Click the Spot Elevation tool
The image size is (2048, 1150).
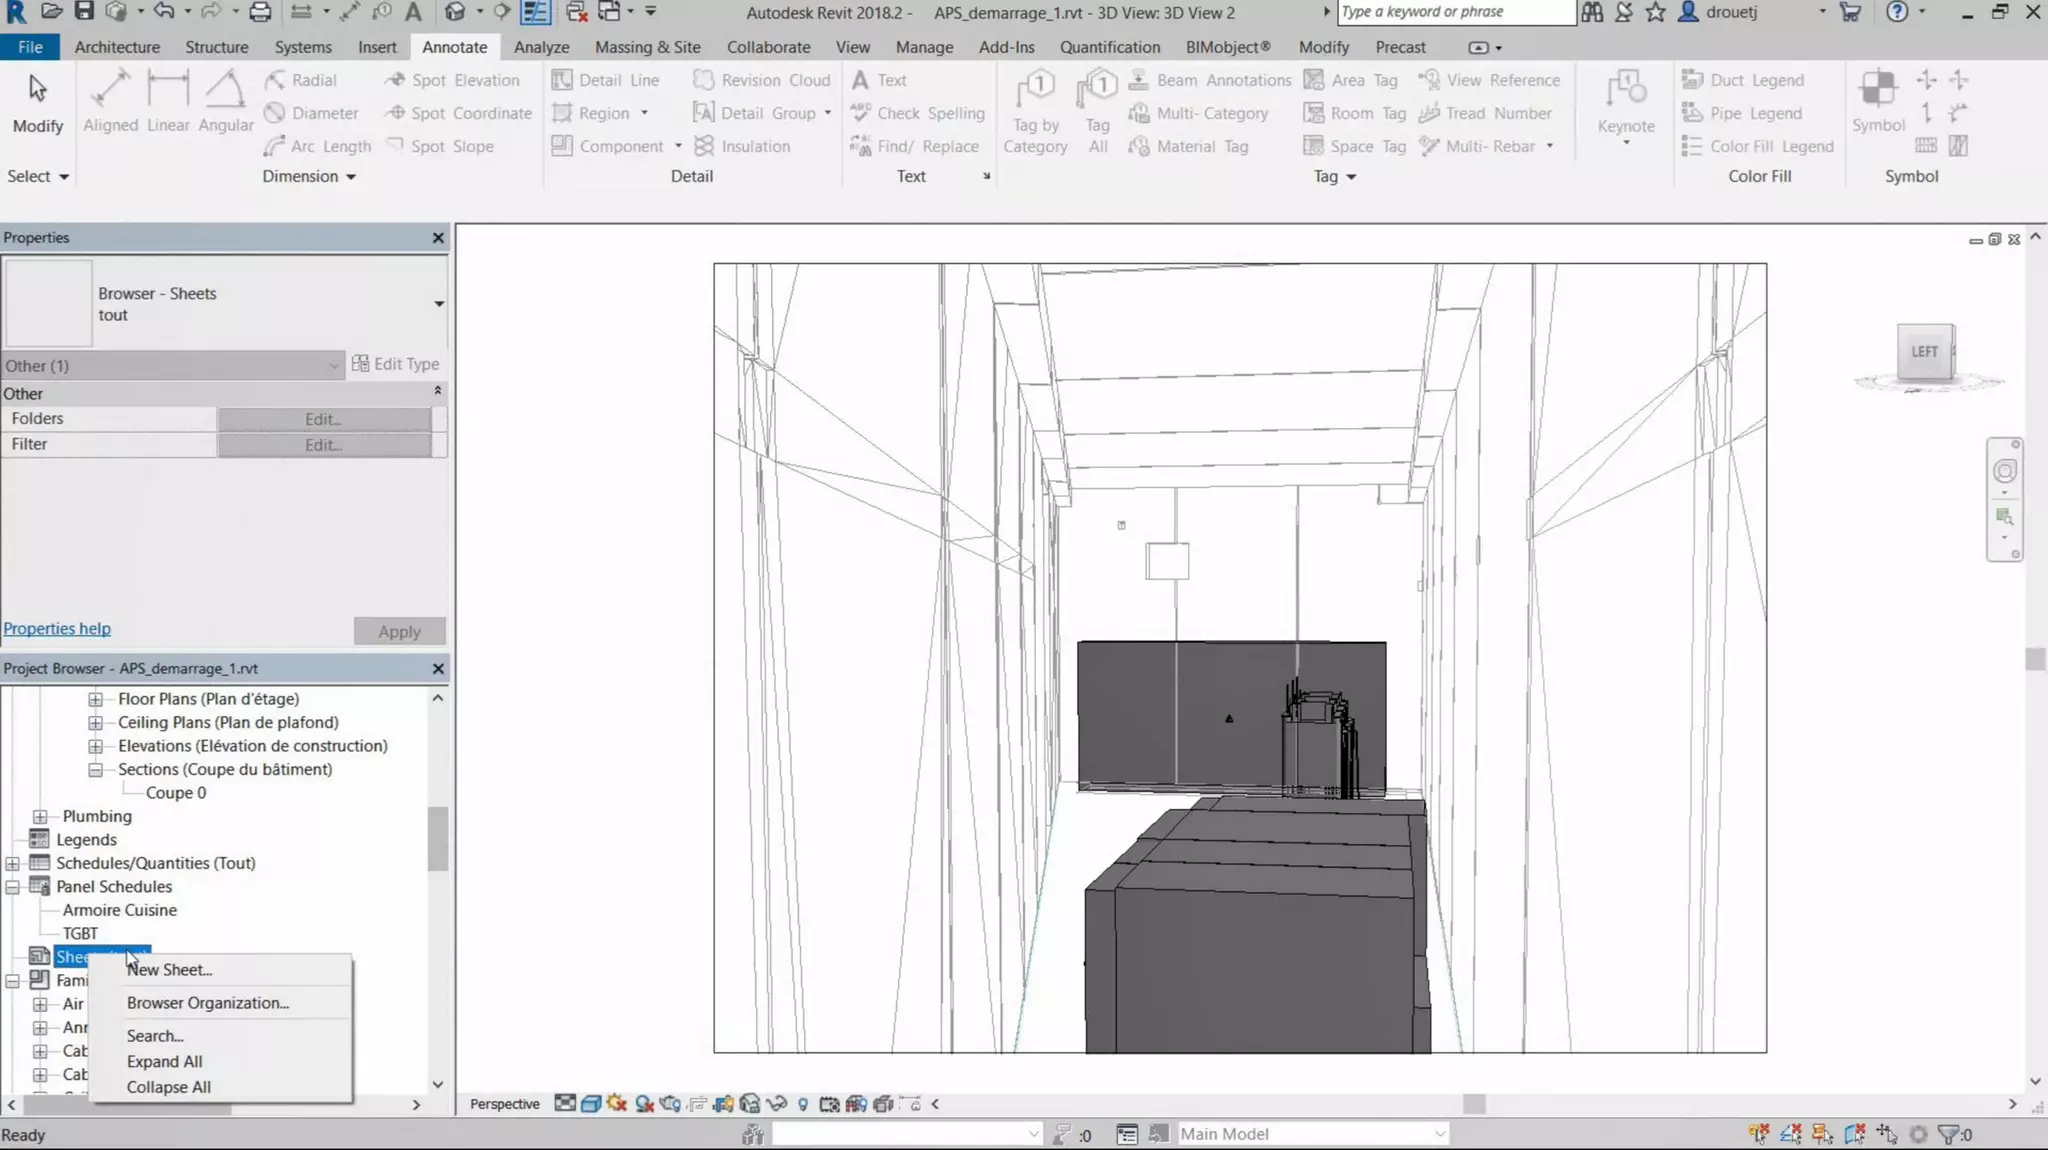point(453,80)
